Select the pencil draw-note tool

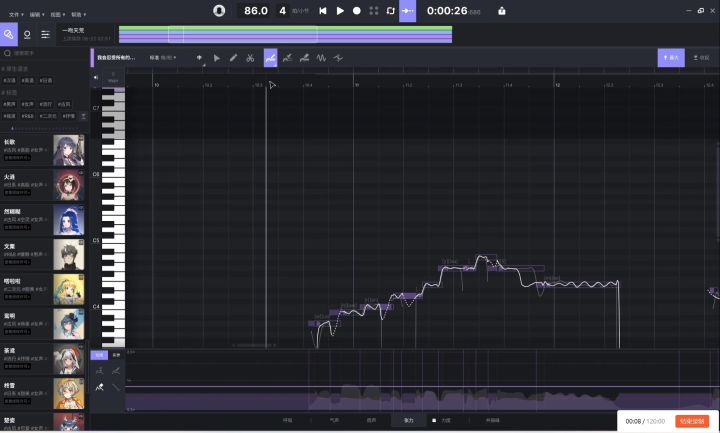233,58
